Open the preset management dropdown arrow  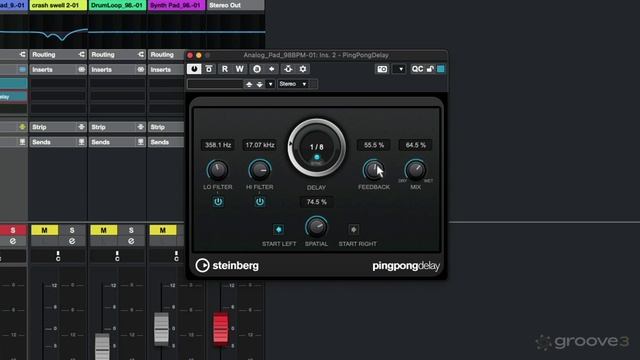click(270, 84)
